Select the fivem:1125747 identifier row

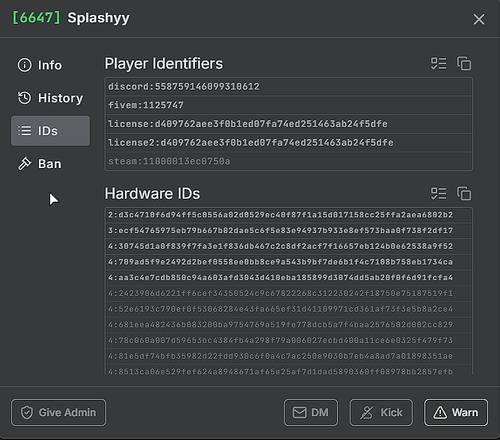pos(289,105)
